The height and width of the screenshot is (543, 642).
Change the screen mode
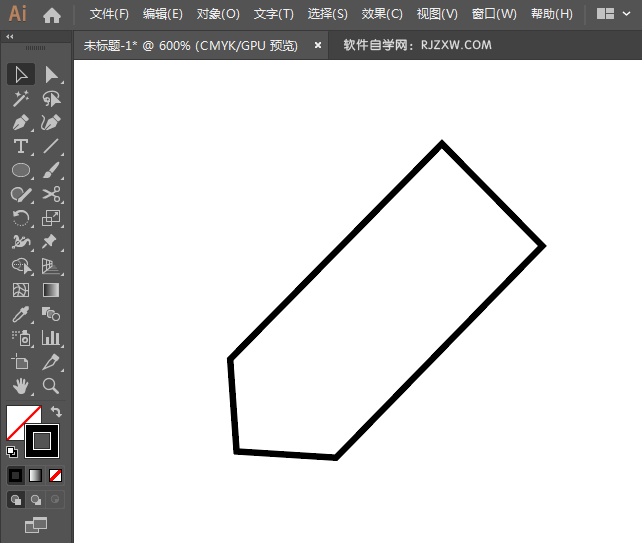36,525
